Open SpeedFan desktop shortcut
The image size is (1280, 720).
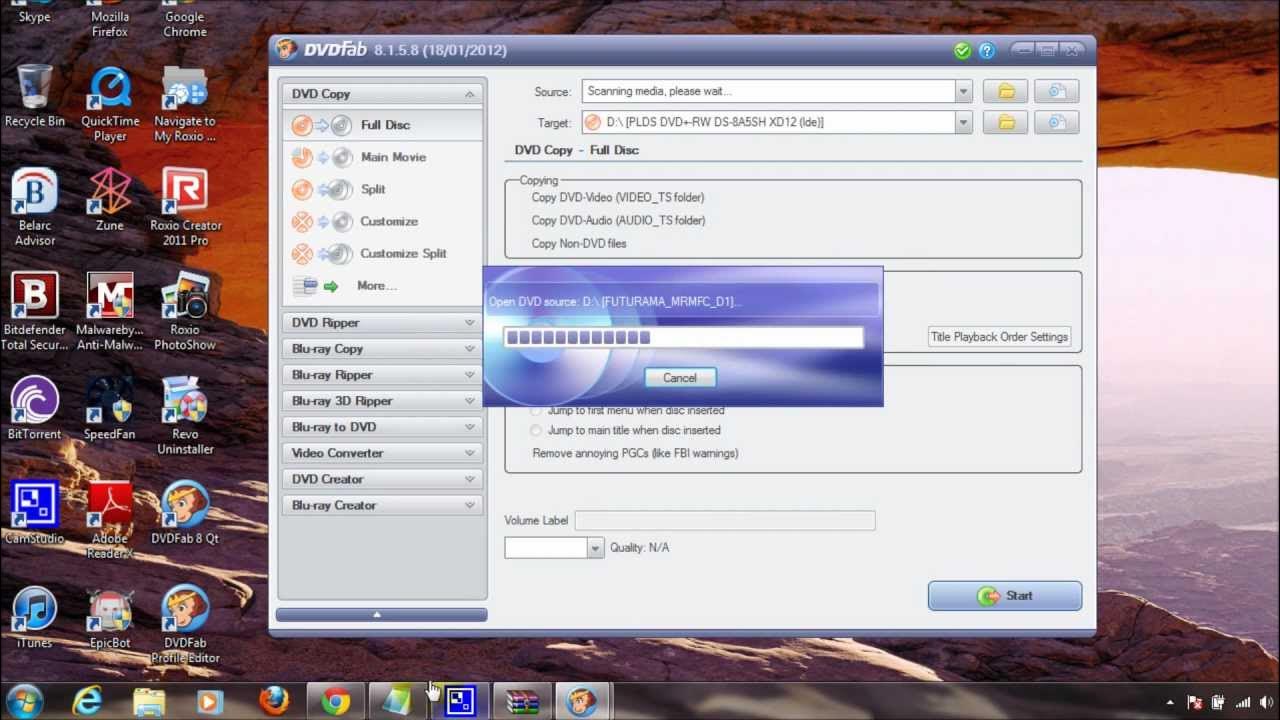pyautogui.click(x=110, y=408)
